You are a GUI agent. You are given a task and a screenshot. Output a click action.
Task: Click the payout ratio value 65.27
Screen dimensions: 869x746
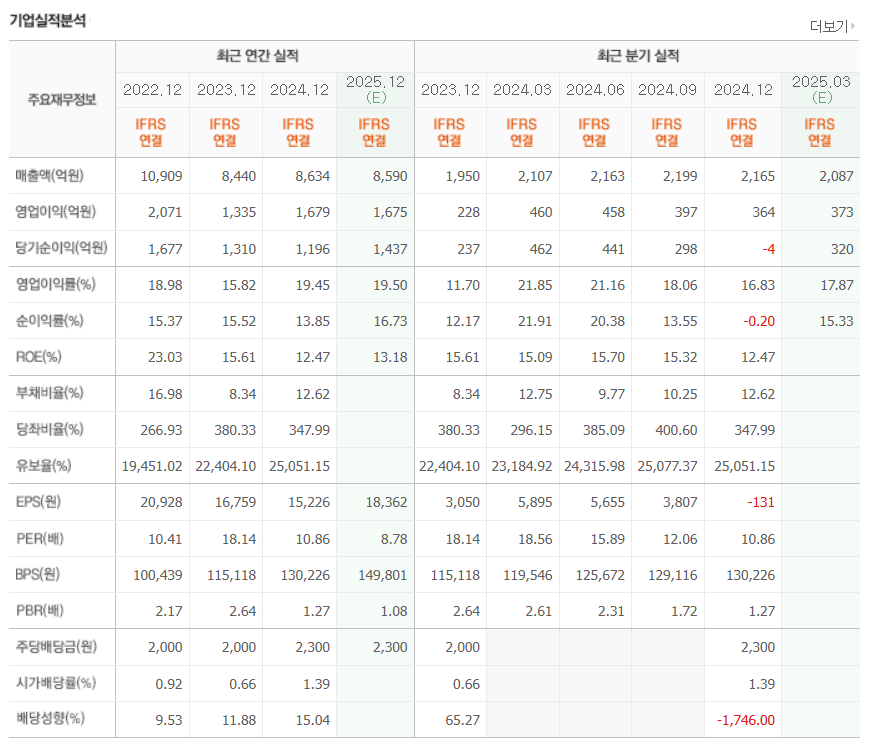point(463,721)
